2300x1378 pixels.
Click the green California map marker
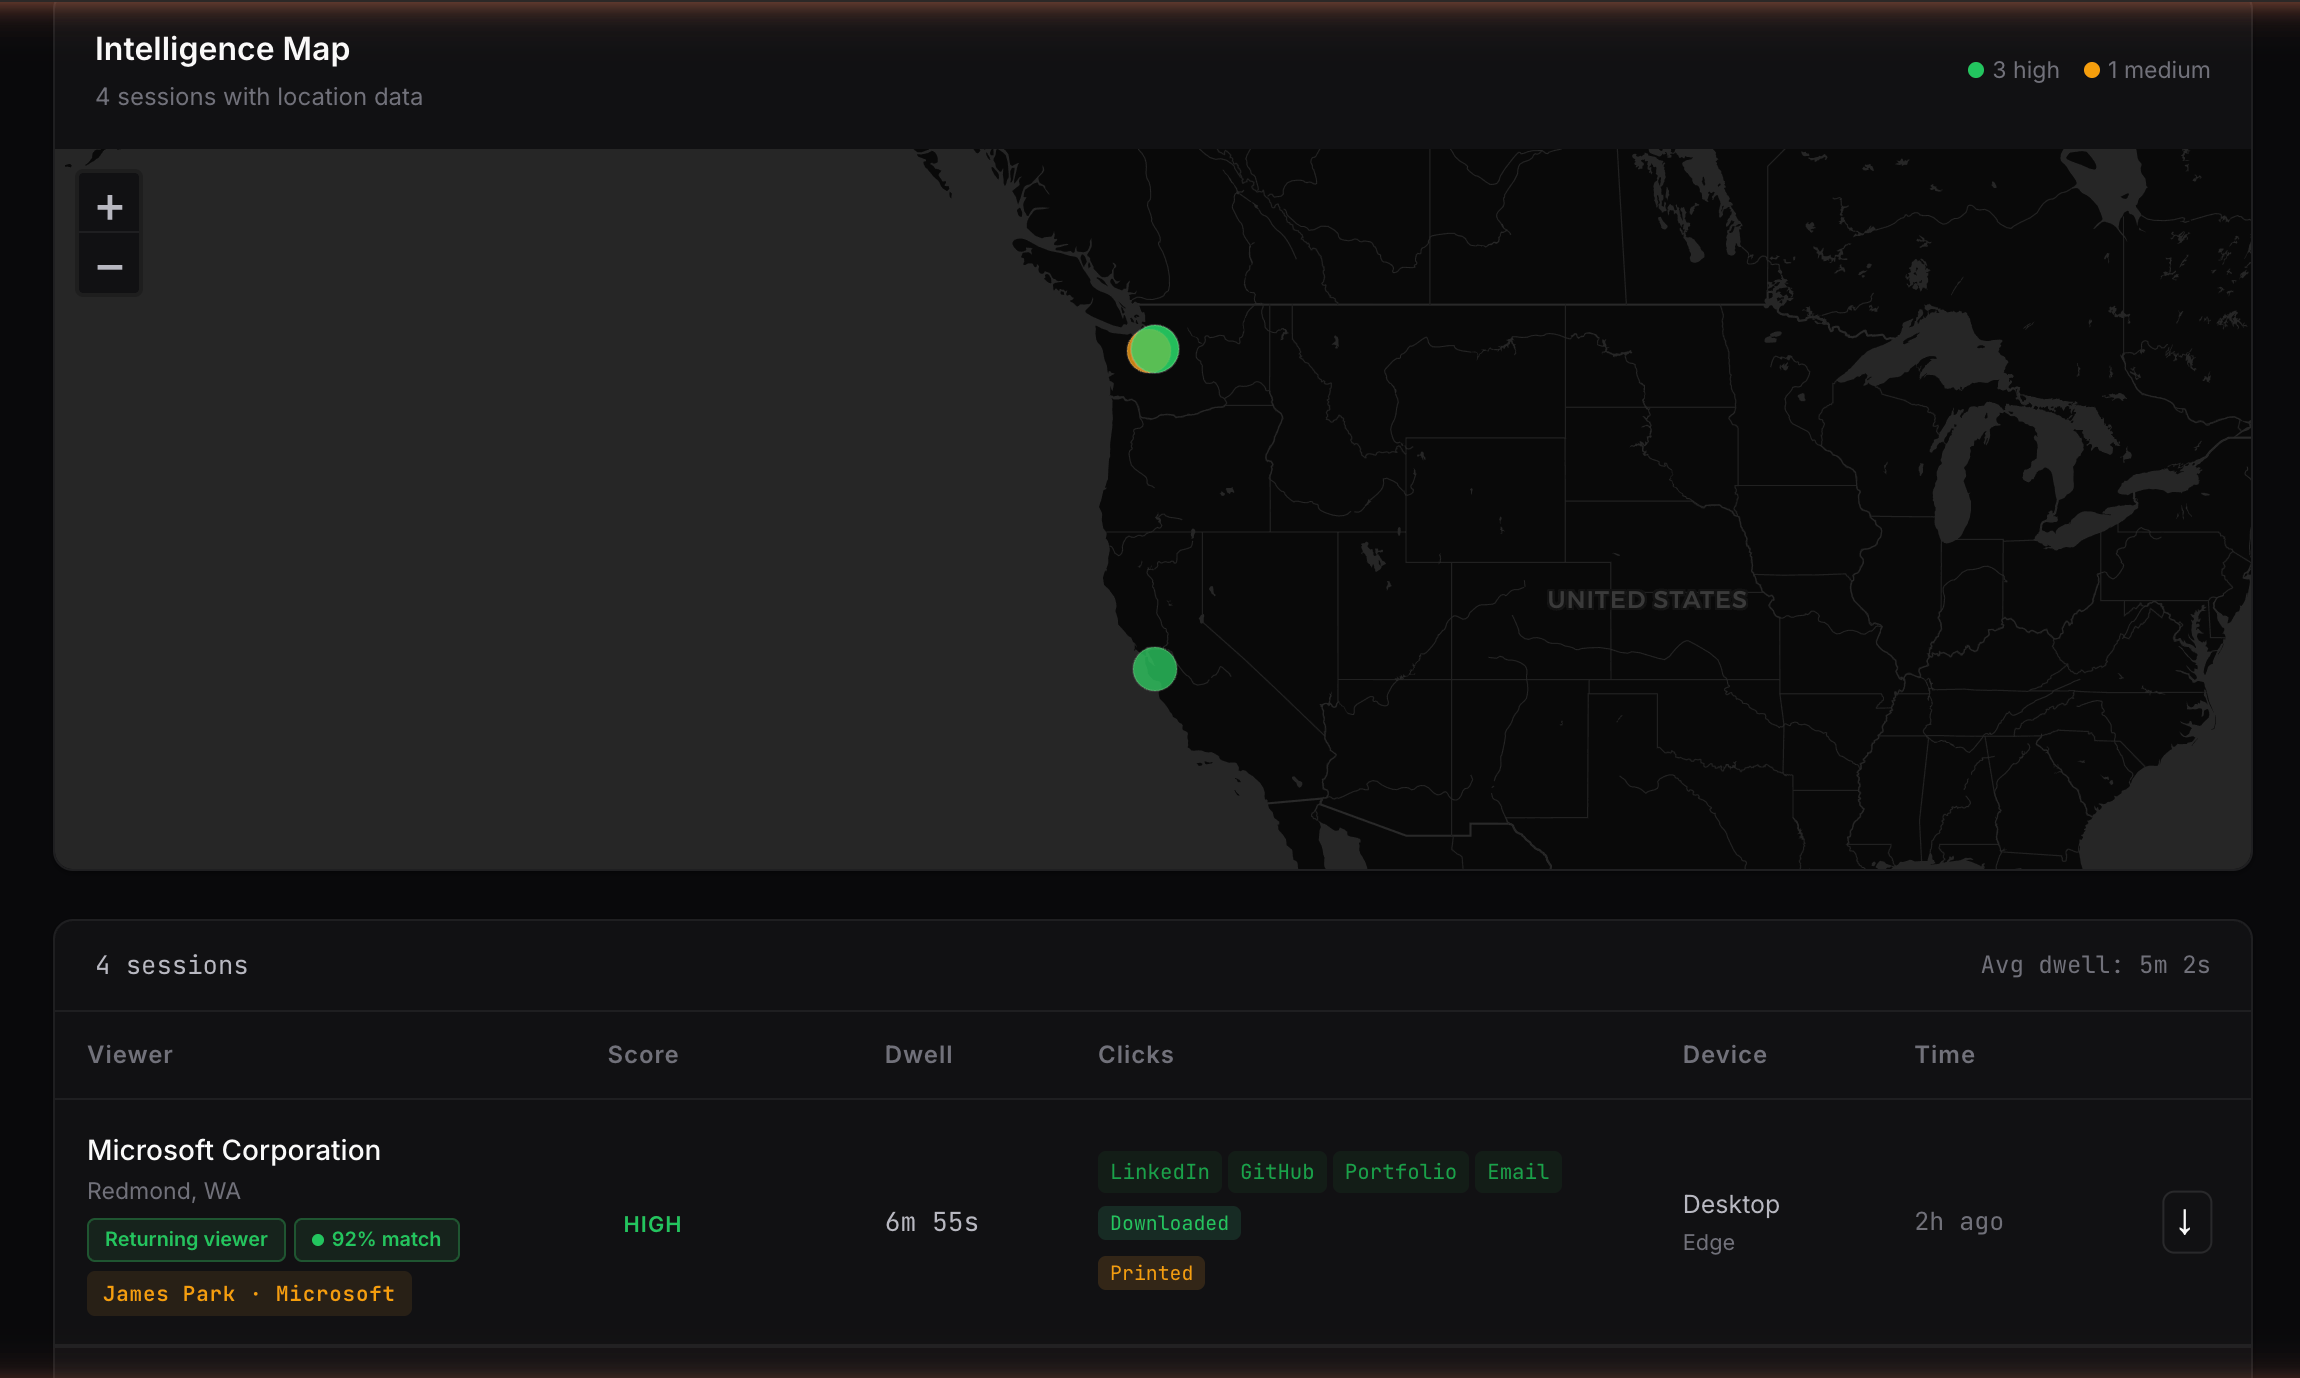(x=1154, y=669)
